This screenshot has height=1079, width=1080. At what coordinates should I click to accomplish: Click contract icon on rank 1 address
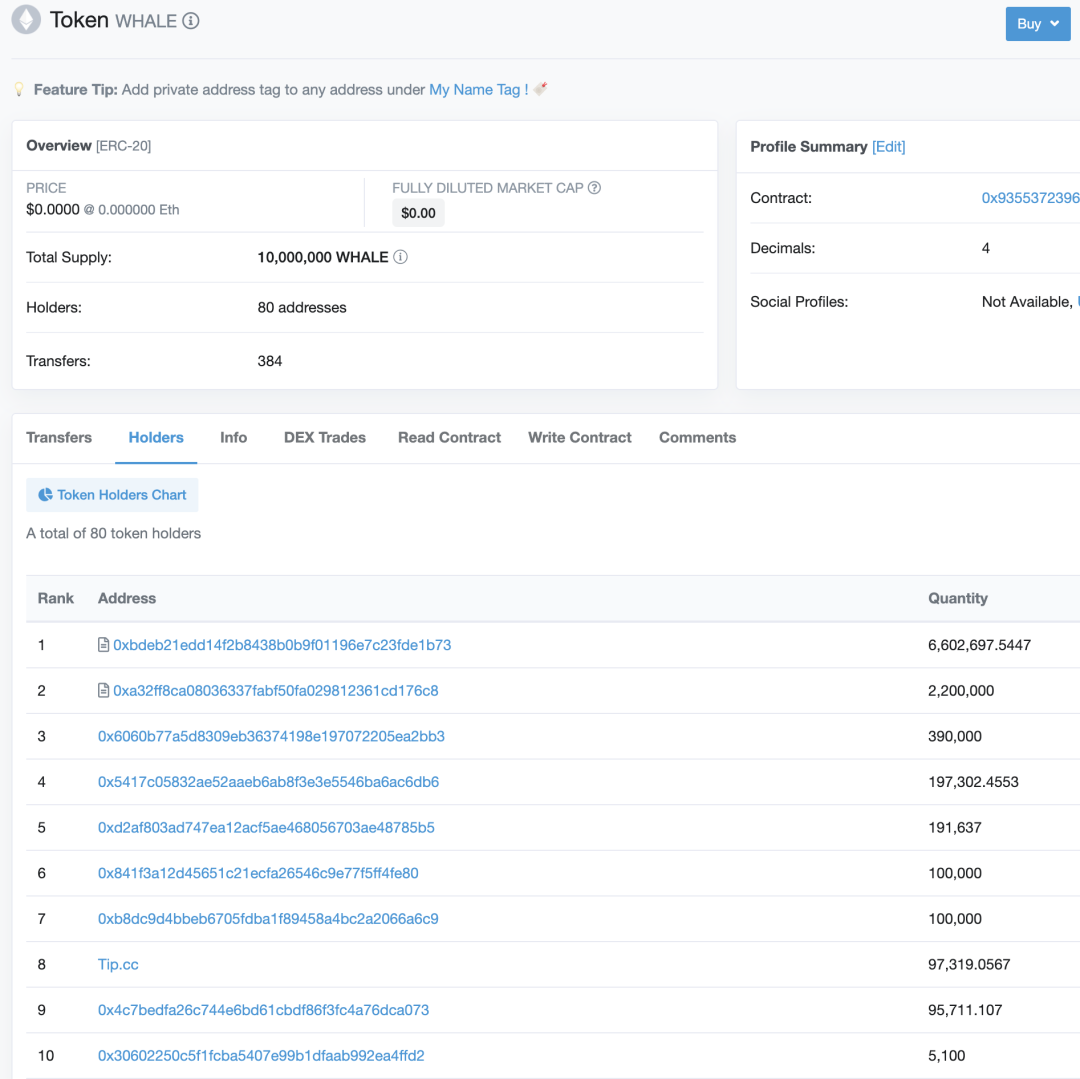coord(104,645)
